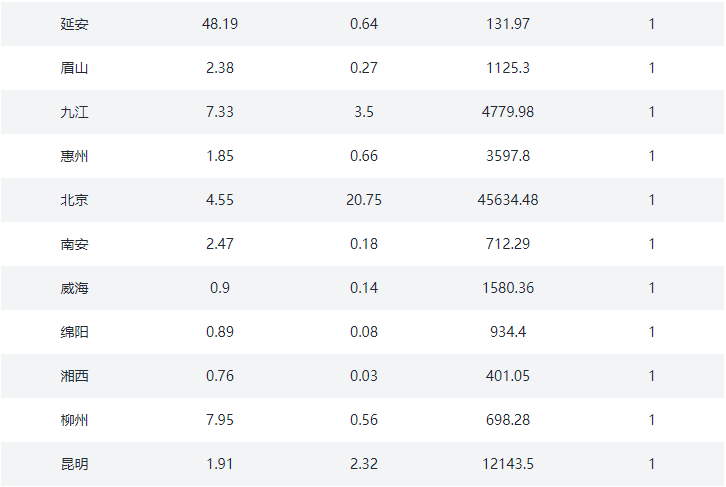Screen dimensions: 726x487
Task: Select the 惠州 city cell
Action: pos(74,156)
